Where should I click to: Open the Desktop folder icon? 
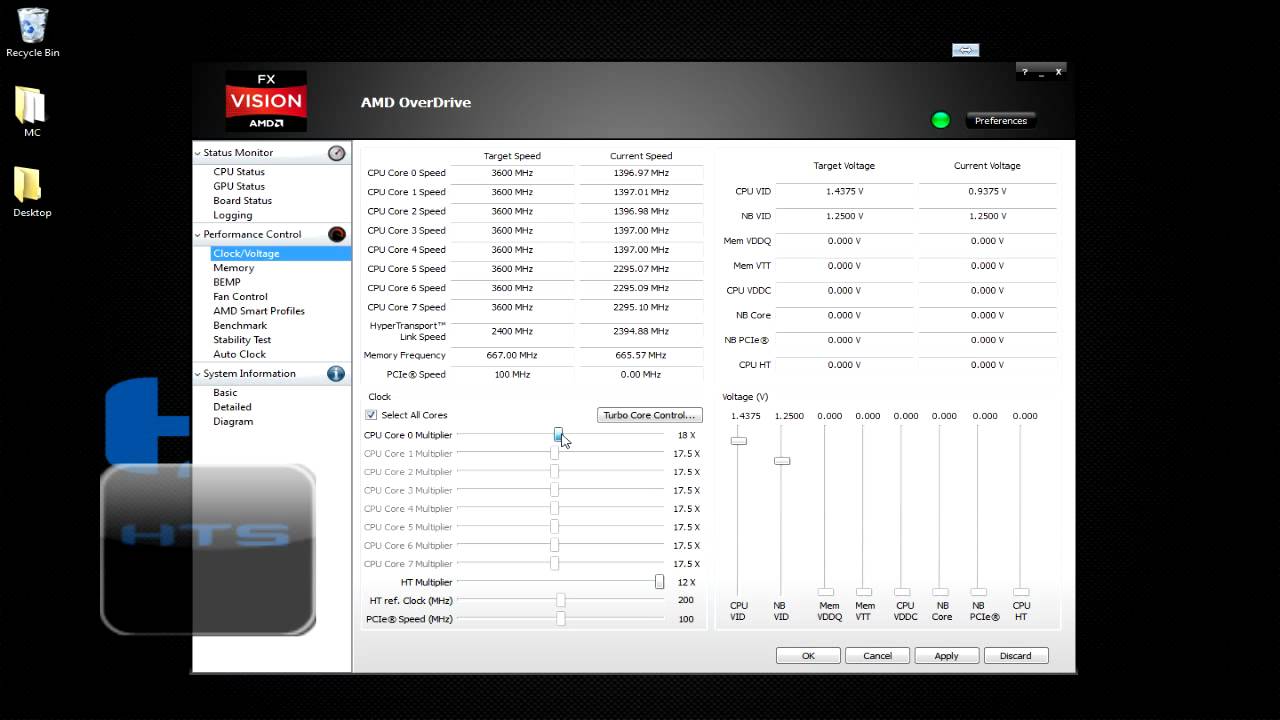[x=32, y=192]
